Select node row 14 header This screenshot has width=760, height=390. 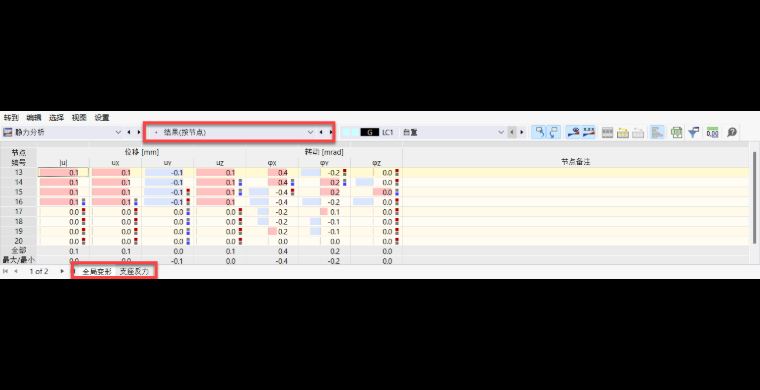pyautogui.click(x=18, y=182)
